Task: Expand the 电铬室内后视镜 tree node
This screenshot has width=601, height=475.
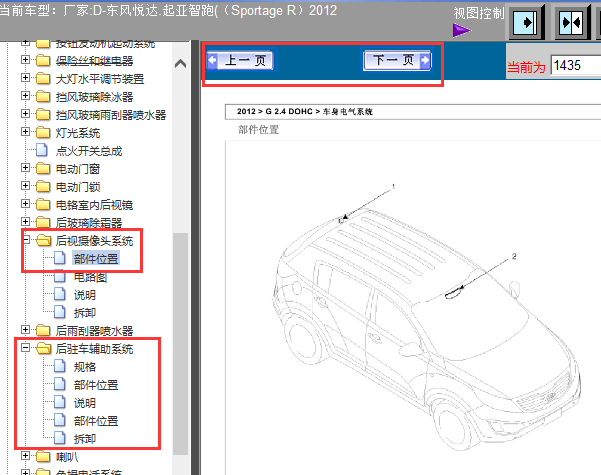Action: tap(25, 204)
